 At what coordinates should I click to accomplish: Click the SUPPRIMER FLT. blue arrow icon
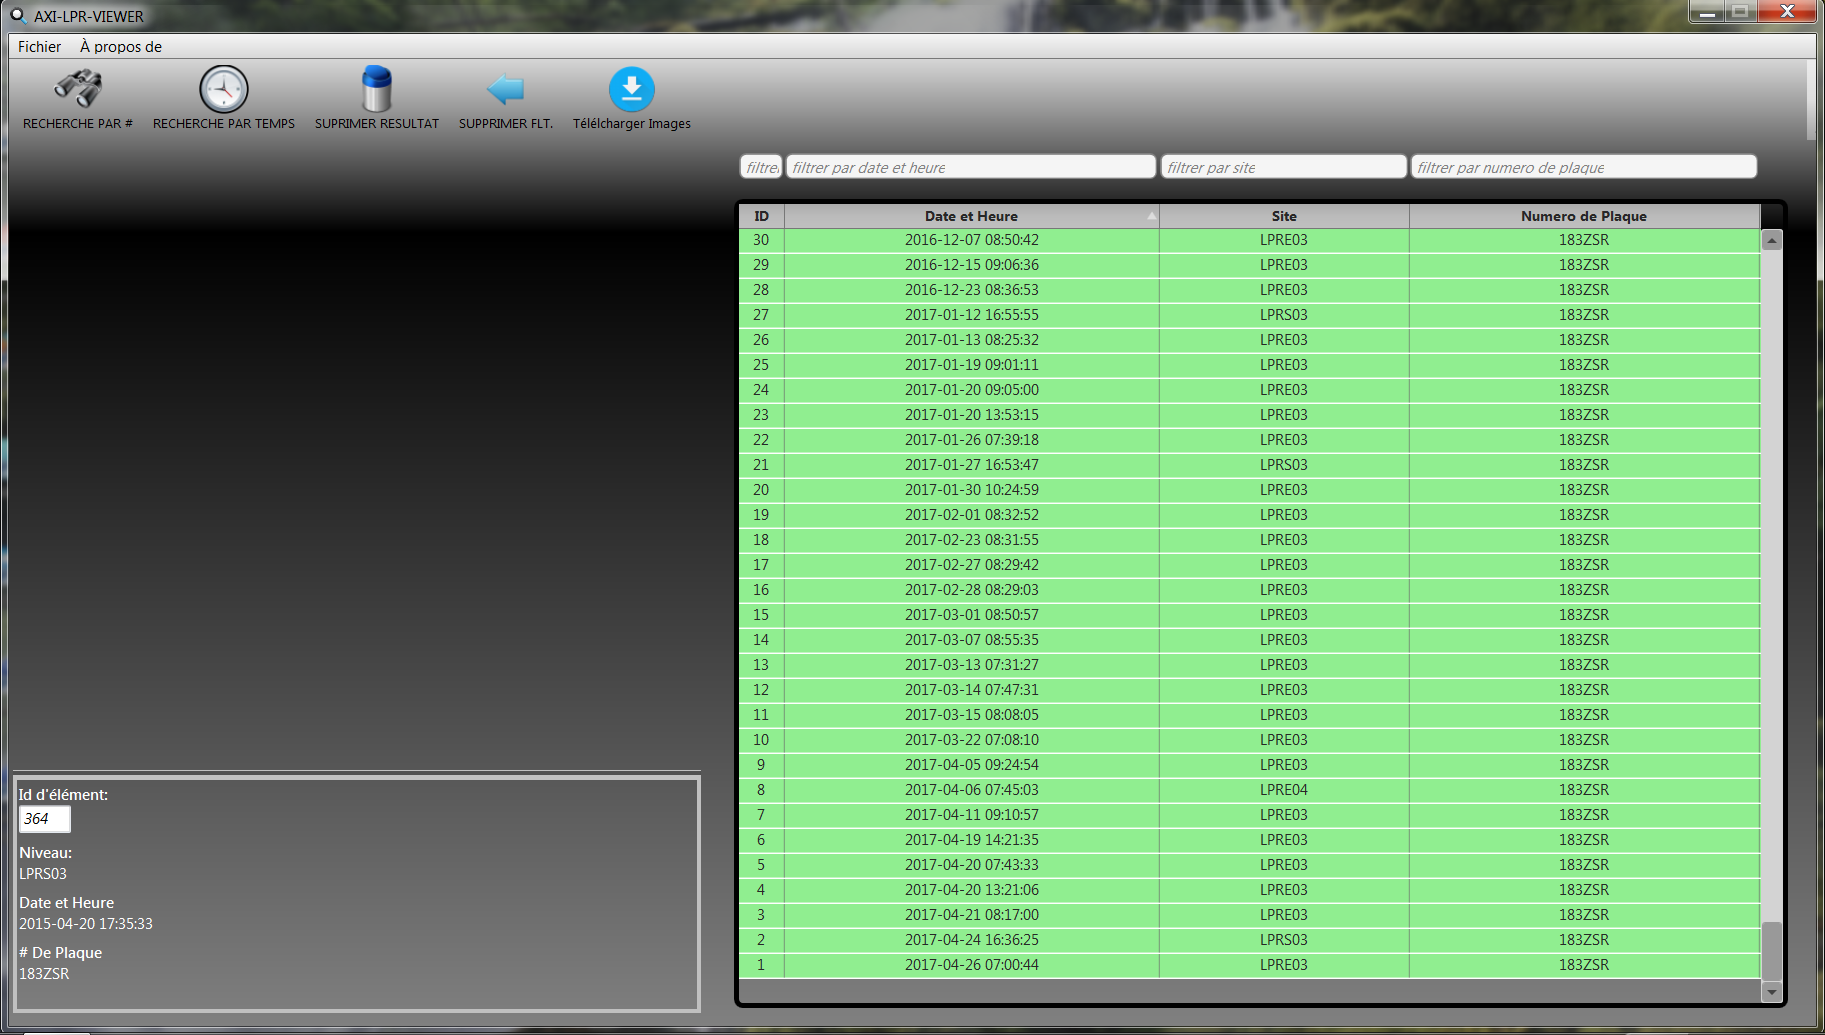pyautogui.click(x=506, y=90)
